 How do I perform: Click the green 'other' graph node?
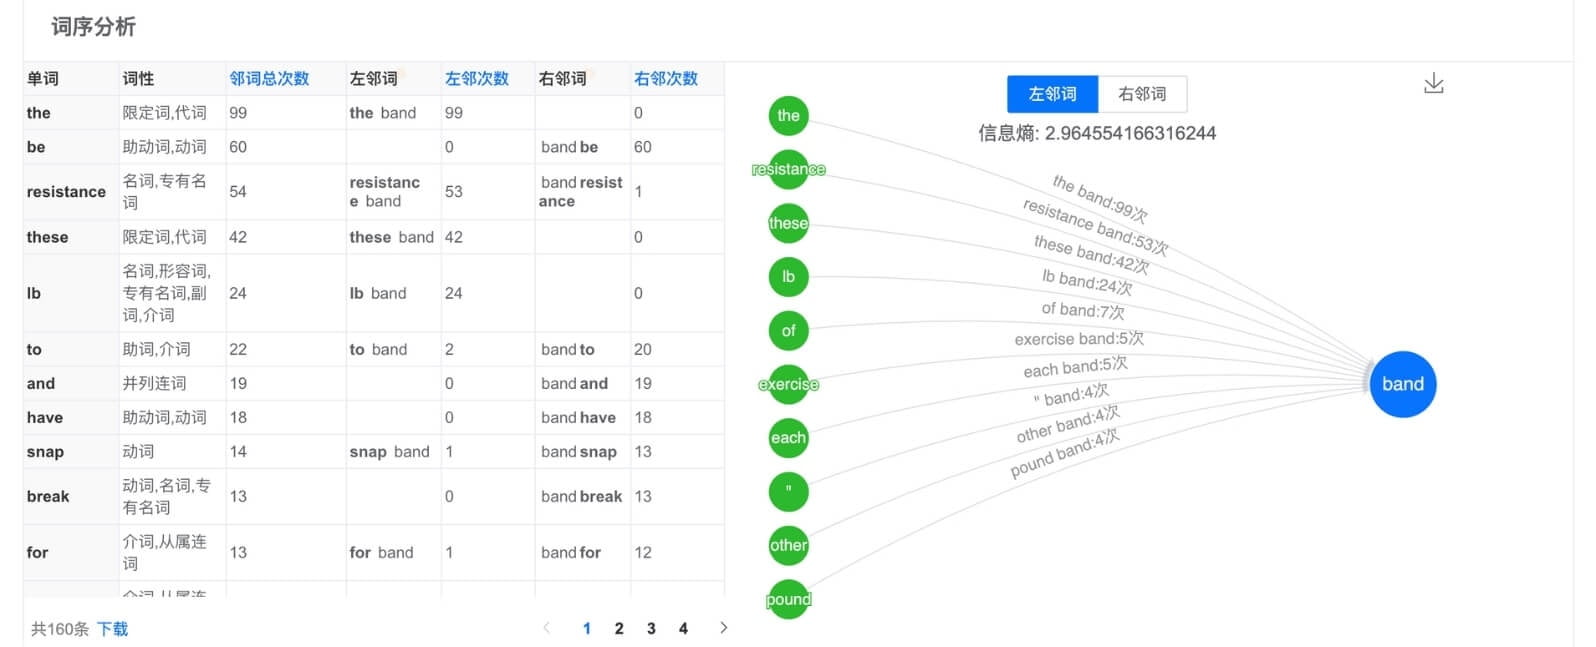click(788, 545)
